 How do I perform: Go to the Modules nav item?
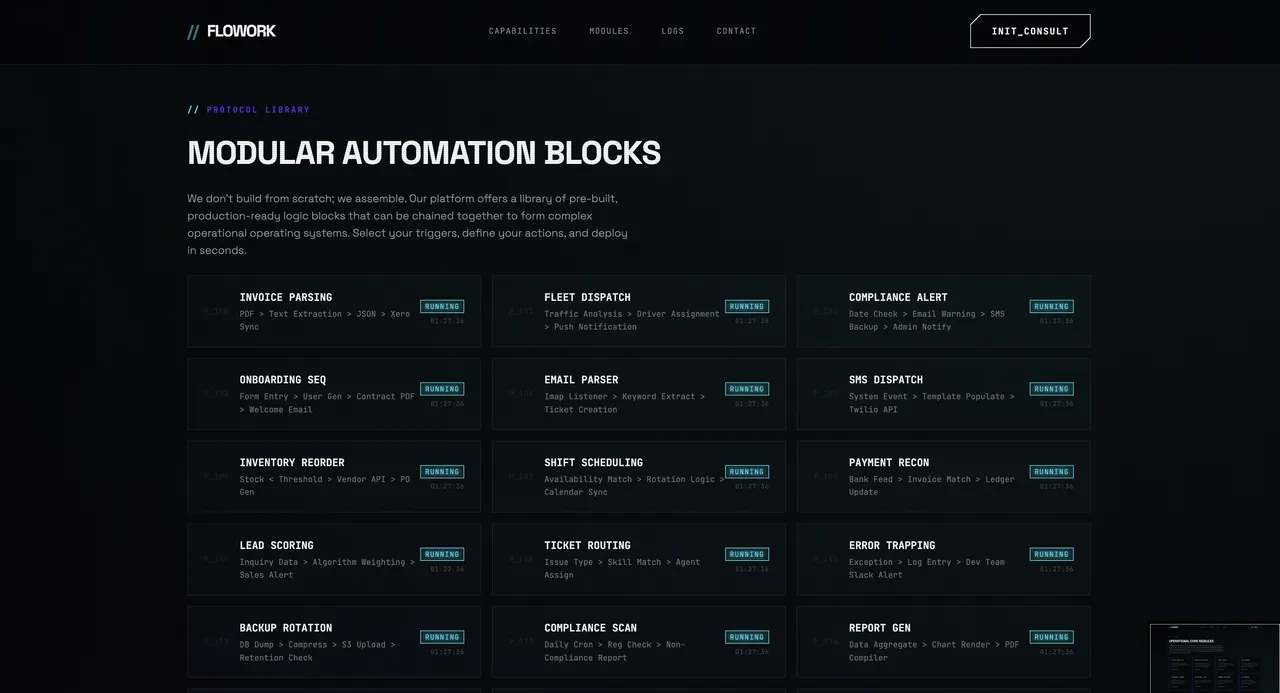coord(609,31)
